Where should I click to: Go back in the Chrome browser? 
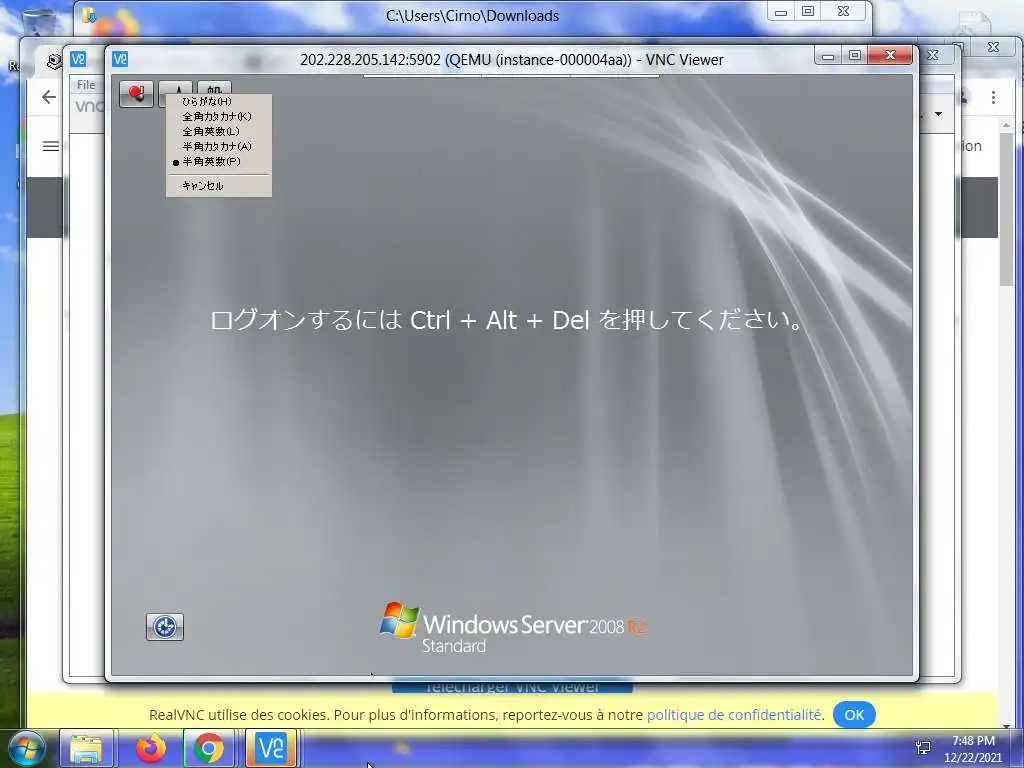pyautogui.click(x=49, y=97)
